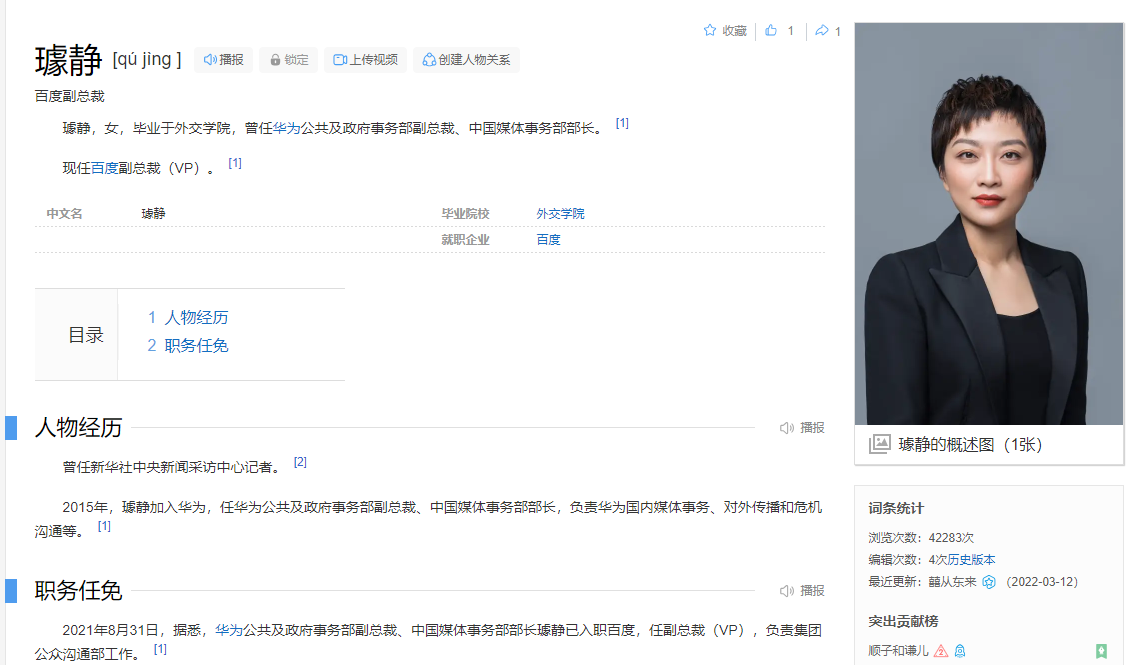Click editor name �World从东来

point(952,582)
